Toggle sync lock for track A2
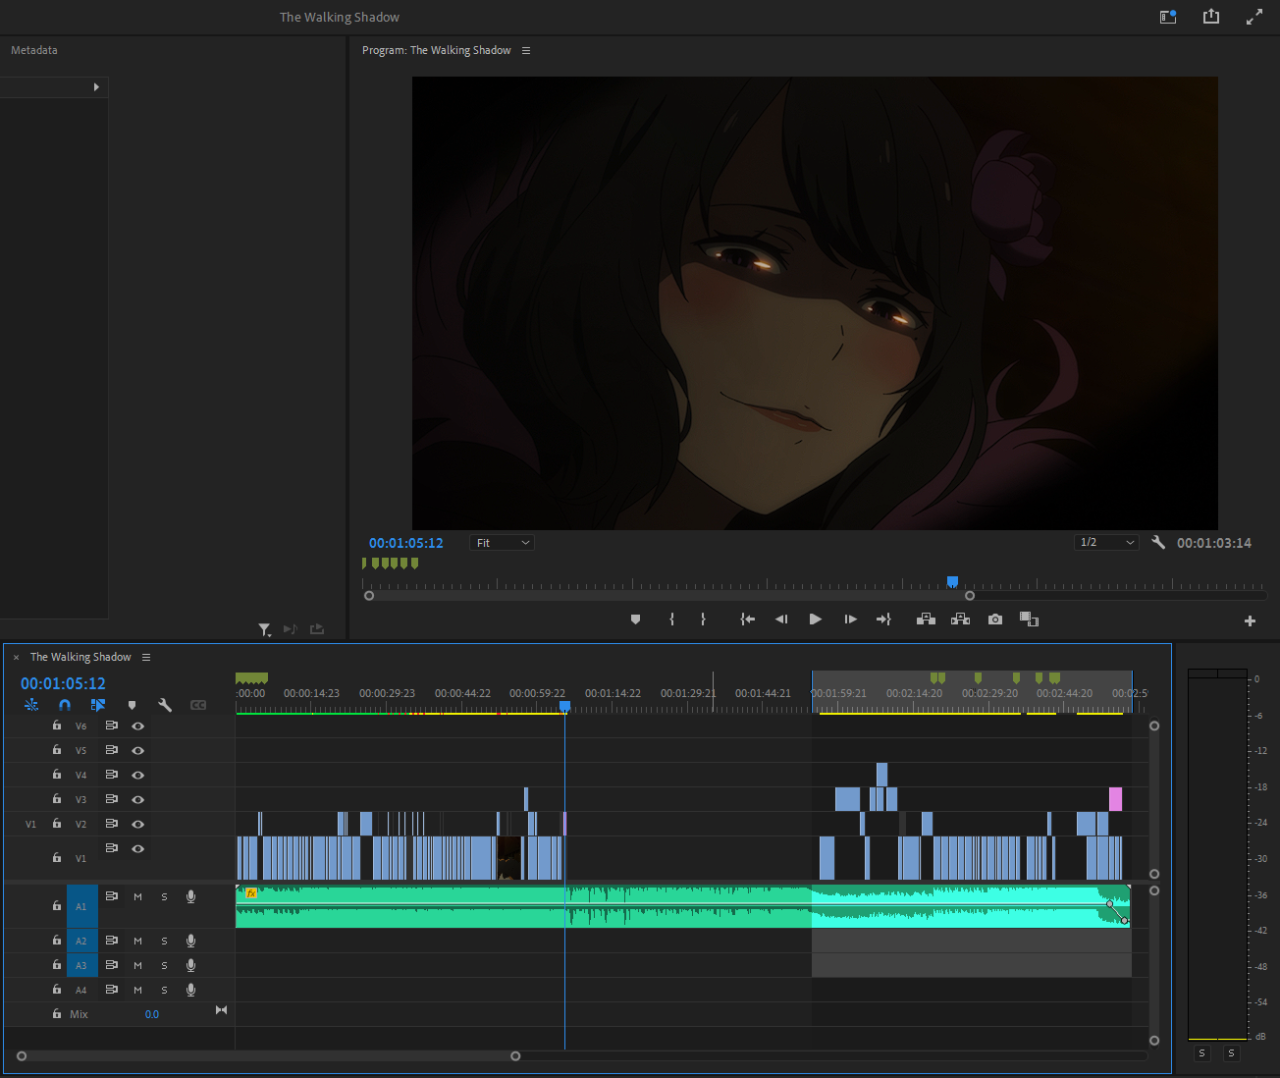 click(111, 940)
